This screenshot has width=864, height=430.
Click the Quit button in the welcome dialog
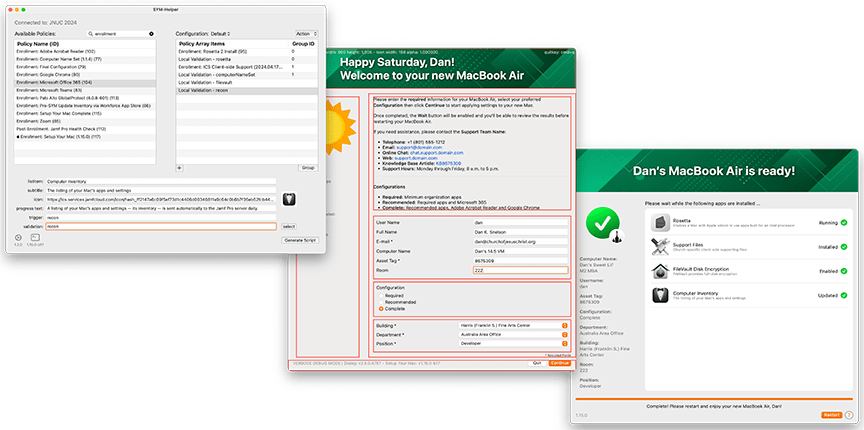tap(537, 363)
